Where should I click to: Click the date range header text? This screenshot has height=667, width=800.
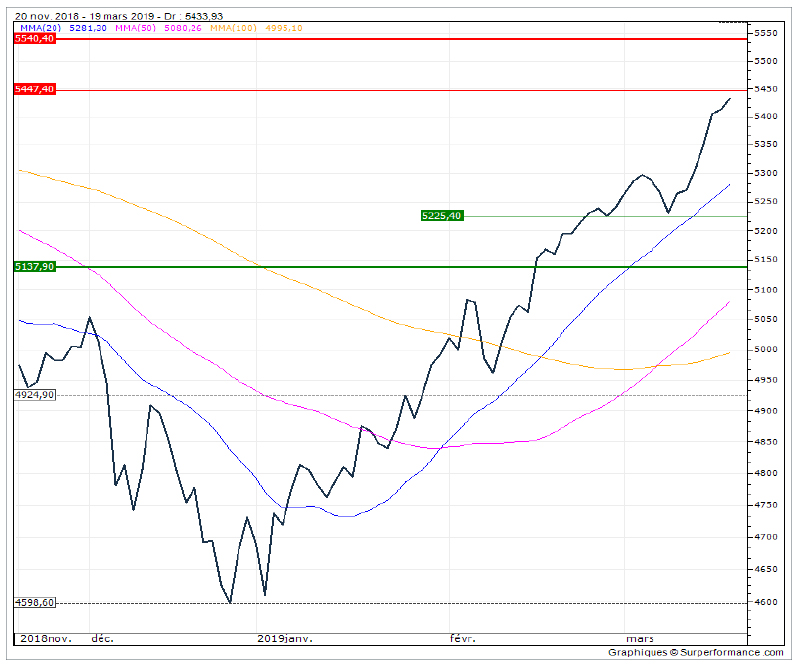point(118,16)
